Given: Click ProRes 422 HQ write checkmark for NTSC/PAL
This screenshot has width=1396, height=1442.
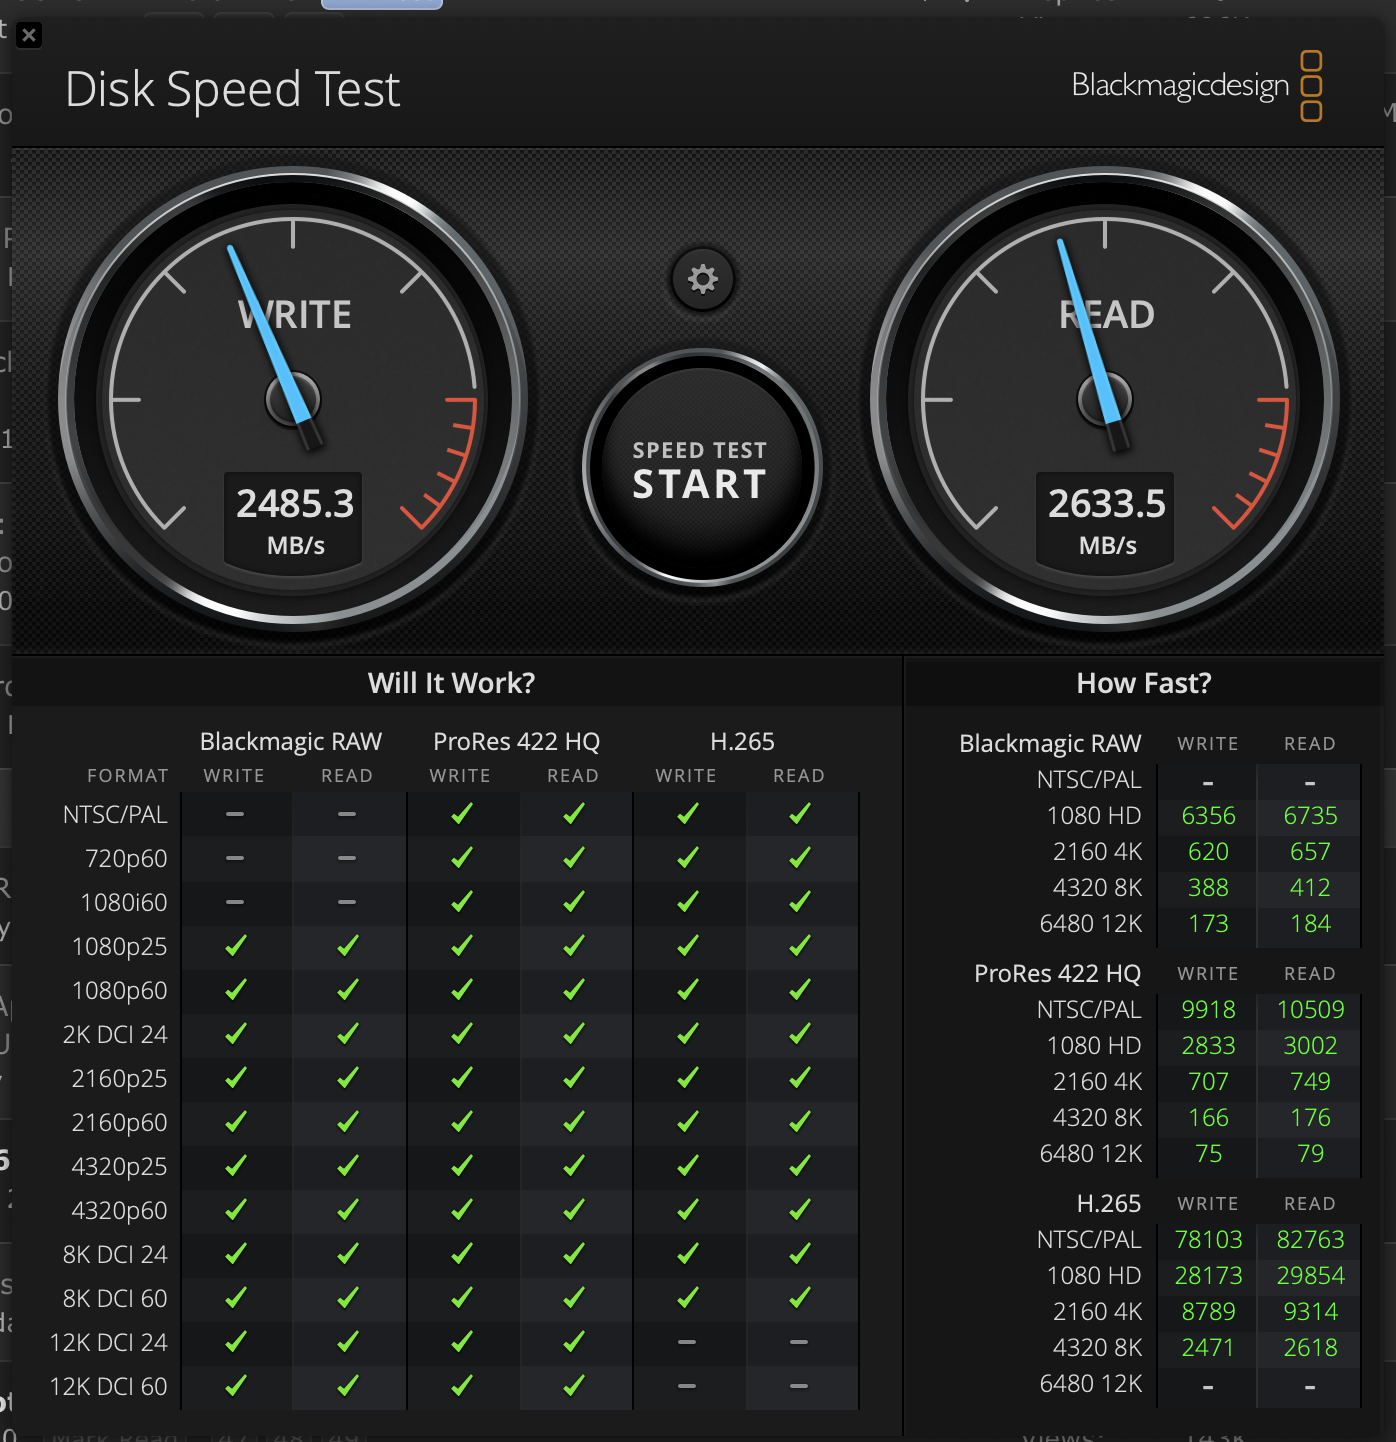Looking at the screenshot, I should click(461, 814).
